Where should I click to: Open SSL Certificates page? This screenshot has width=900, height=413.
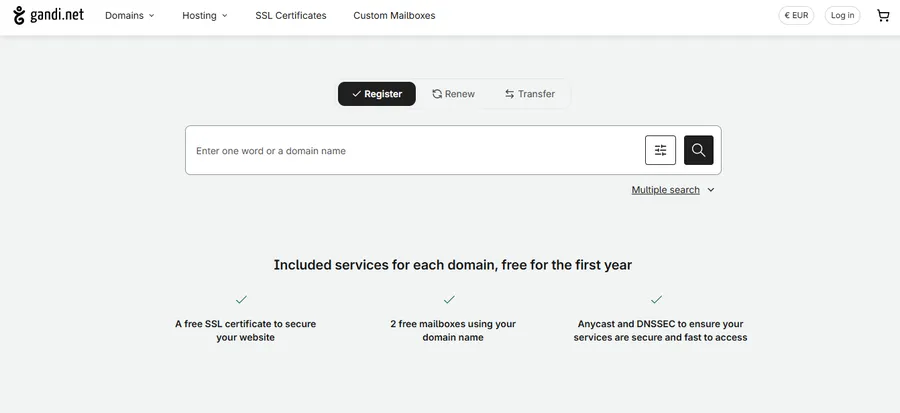[291, 15]
